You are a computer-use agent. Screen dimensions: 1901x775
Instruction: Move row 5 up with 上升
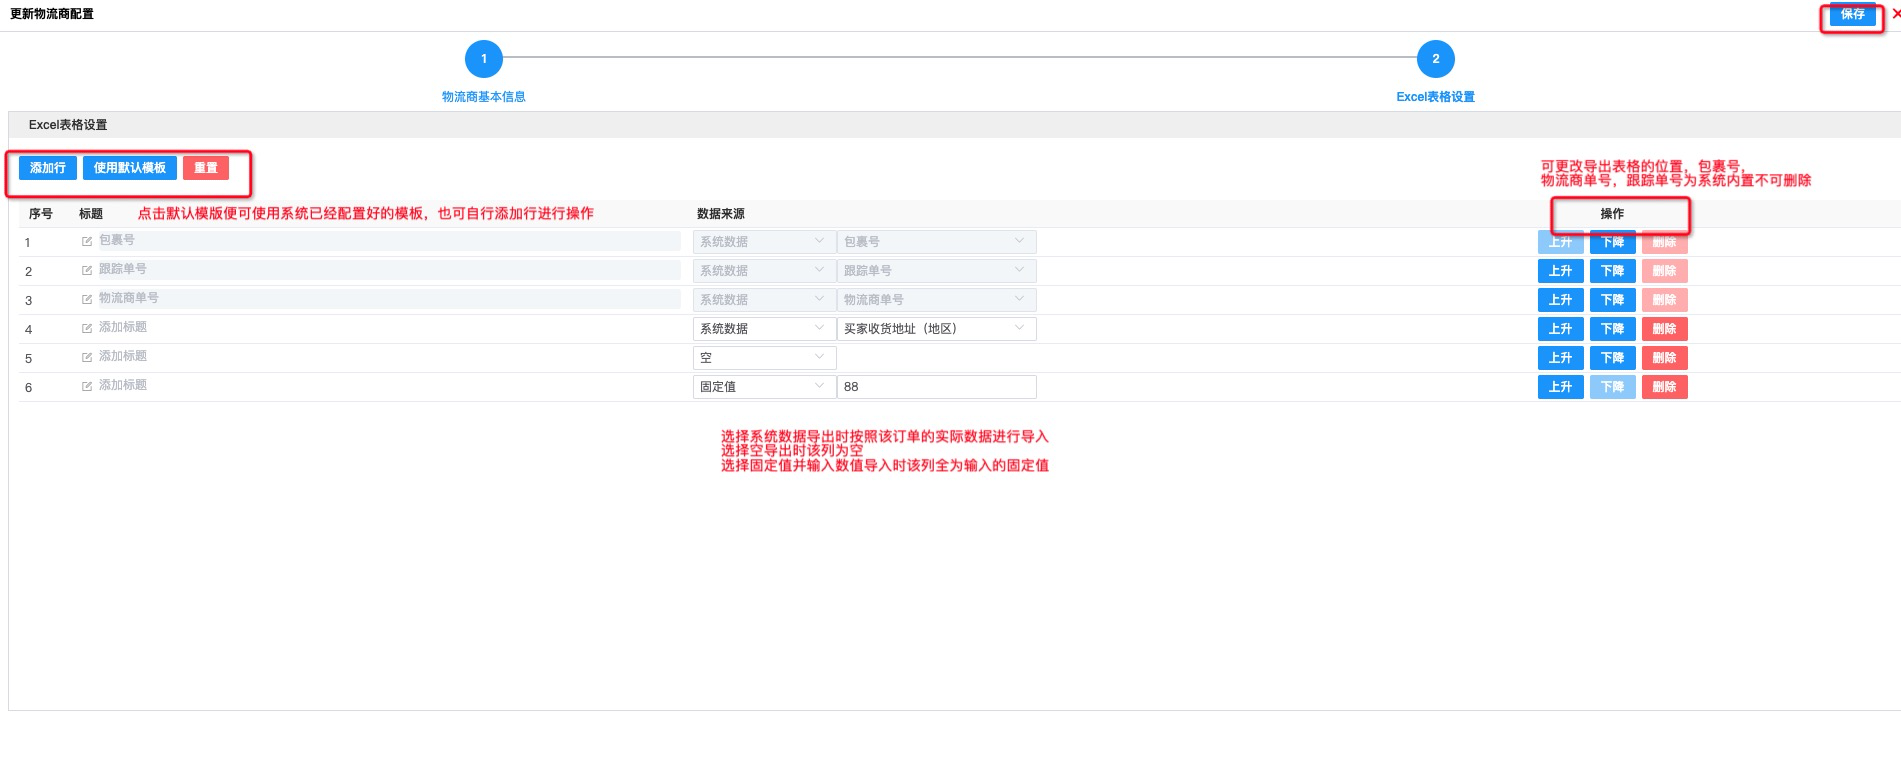pos(1560,358)
